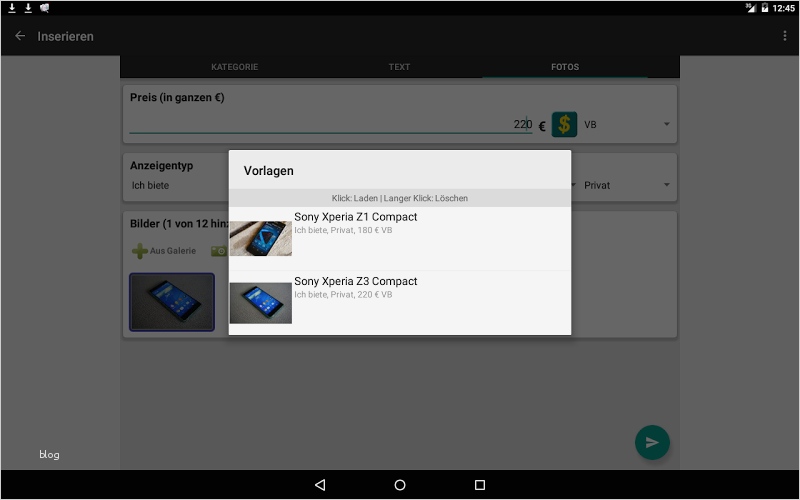Add picture via green plus icon
The width and height of the screenshot is (800, 500).
[139, 251]
